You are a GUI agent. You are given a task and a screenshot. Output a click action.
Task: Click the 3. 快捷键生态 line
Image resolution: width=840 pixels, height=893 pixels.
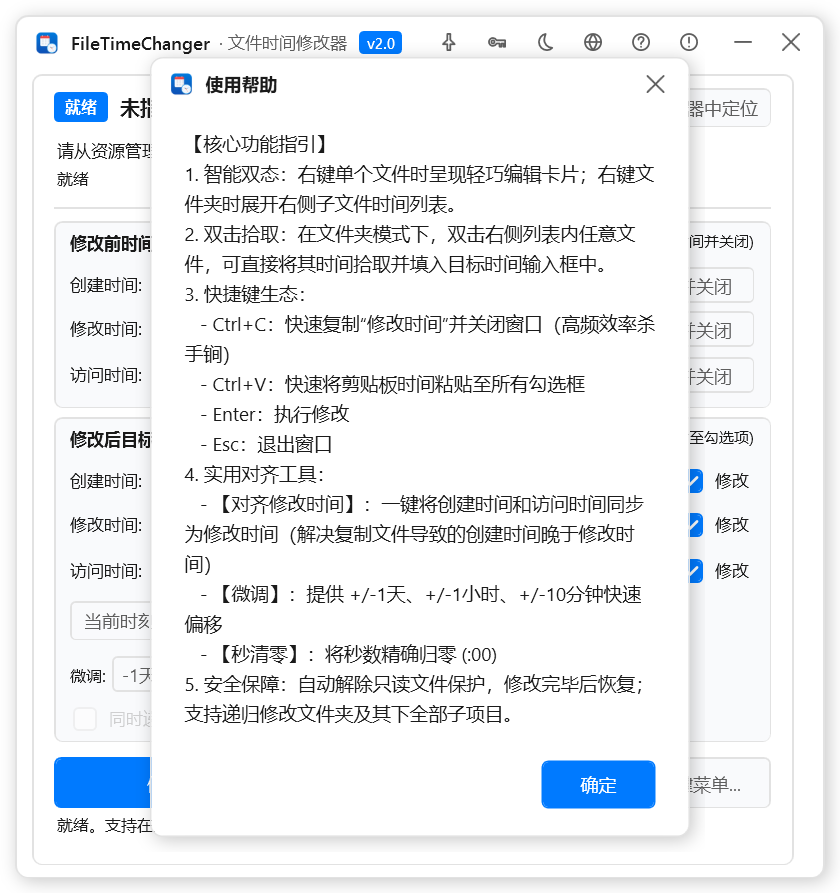245,294
